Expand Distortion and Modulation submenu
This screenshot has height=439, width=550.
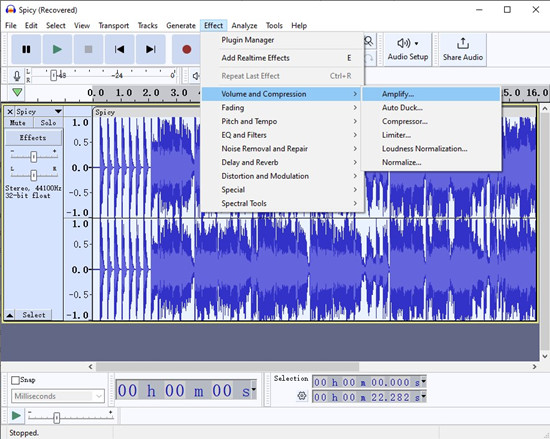point(282,176)
